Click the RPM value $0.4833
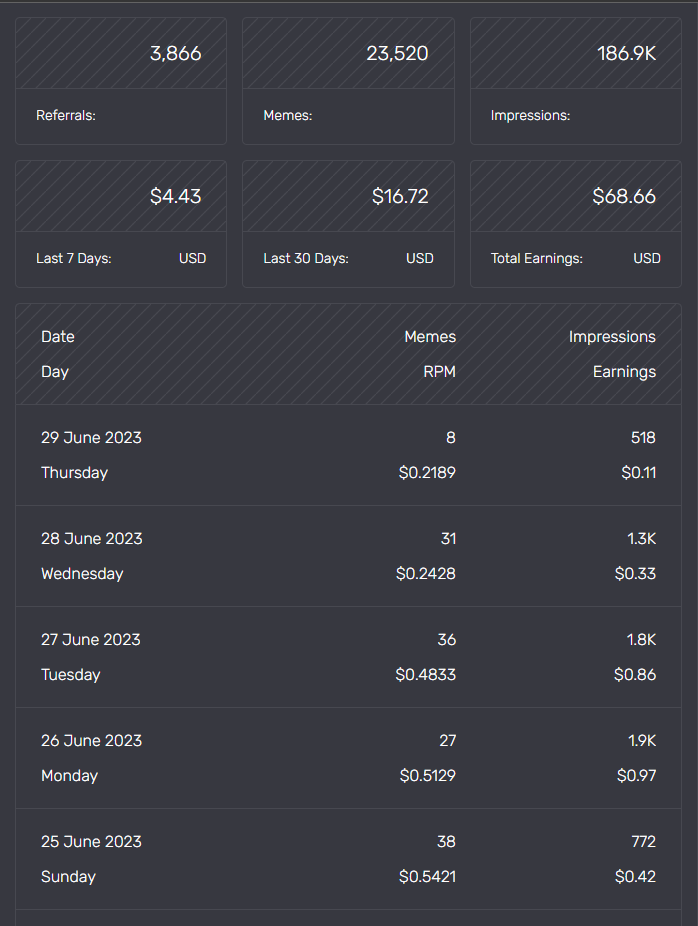The image size is (698, 926). pos(425,675)
